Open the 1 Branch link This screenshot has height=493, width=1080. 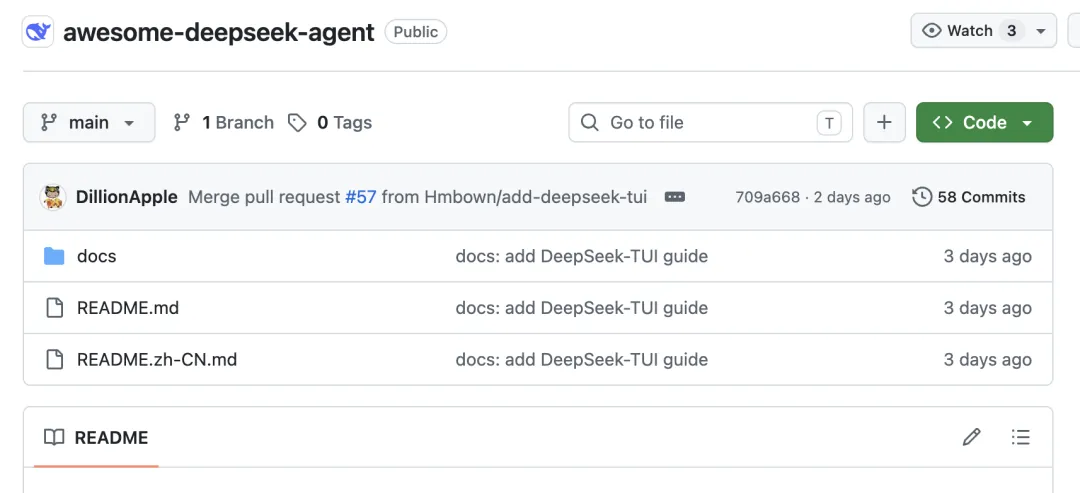click(222, 123)
